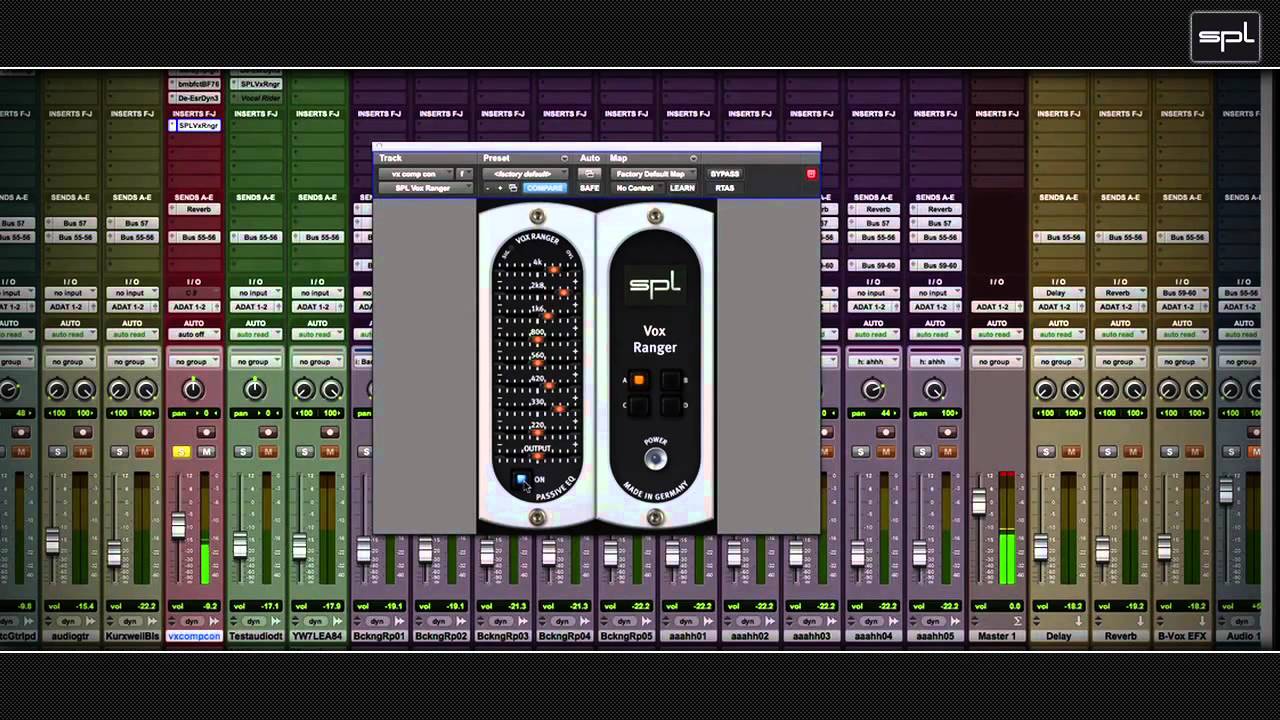Open the 'no group' selector on vxcompcon

click(x=194, y=362)
